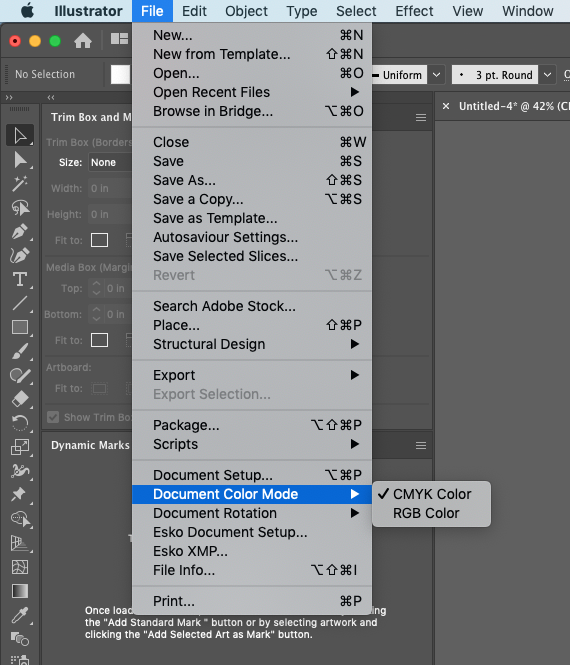Open the 3 pt. Round brush dropdown
The image size is (570, 665).
(x=547, y=75)
